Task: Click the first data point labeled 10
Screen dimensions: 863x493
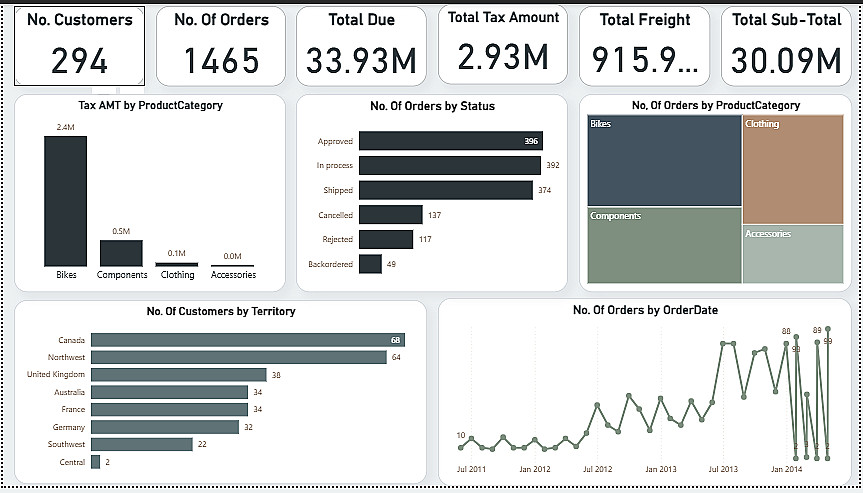Action: (x=461, y=447)
